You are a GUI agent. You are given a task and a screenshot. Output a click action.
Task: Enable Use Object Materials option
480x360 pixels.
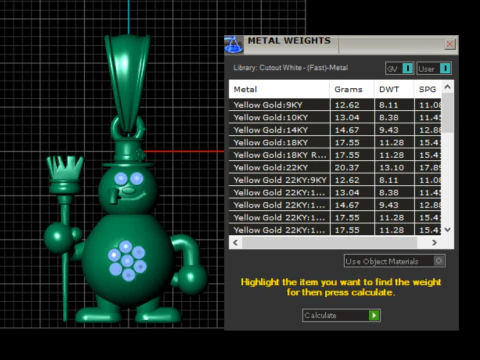tap(395, 261)
